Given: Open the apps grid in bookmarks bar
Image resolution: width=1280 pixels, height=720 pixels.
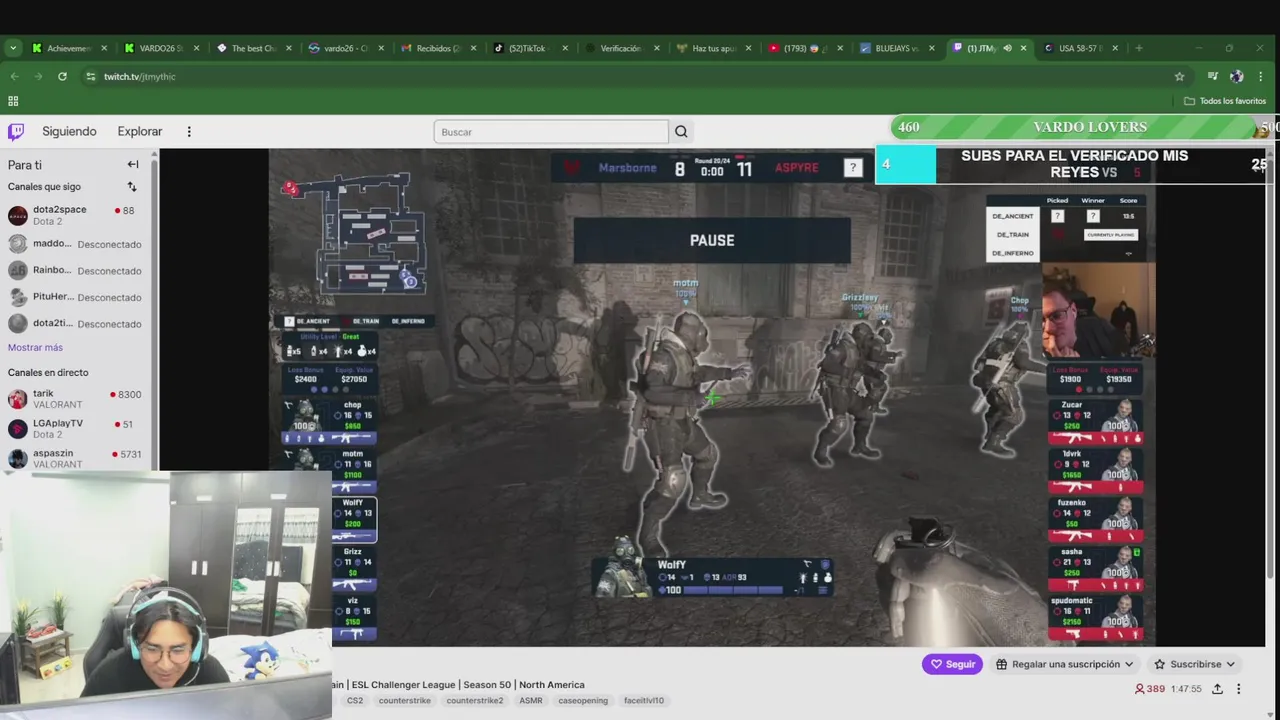Looking at the screenshot, I should pos(13,101).
